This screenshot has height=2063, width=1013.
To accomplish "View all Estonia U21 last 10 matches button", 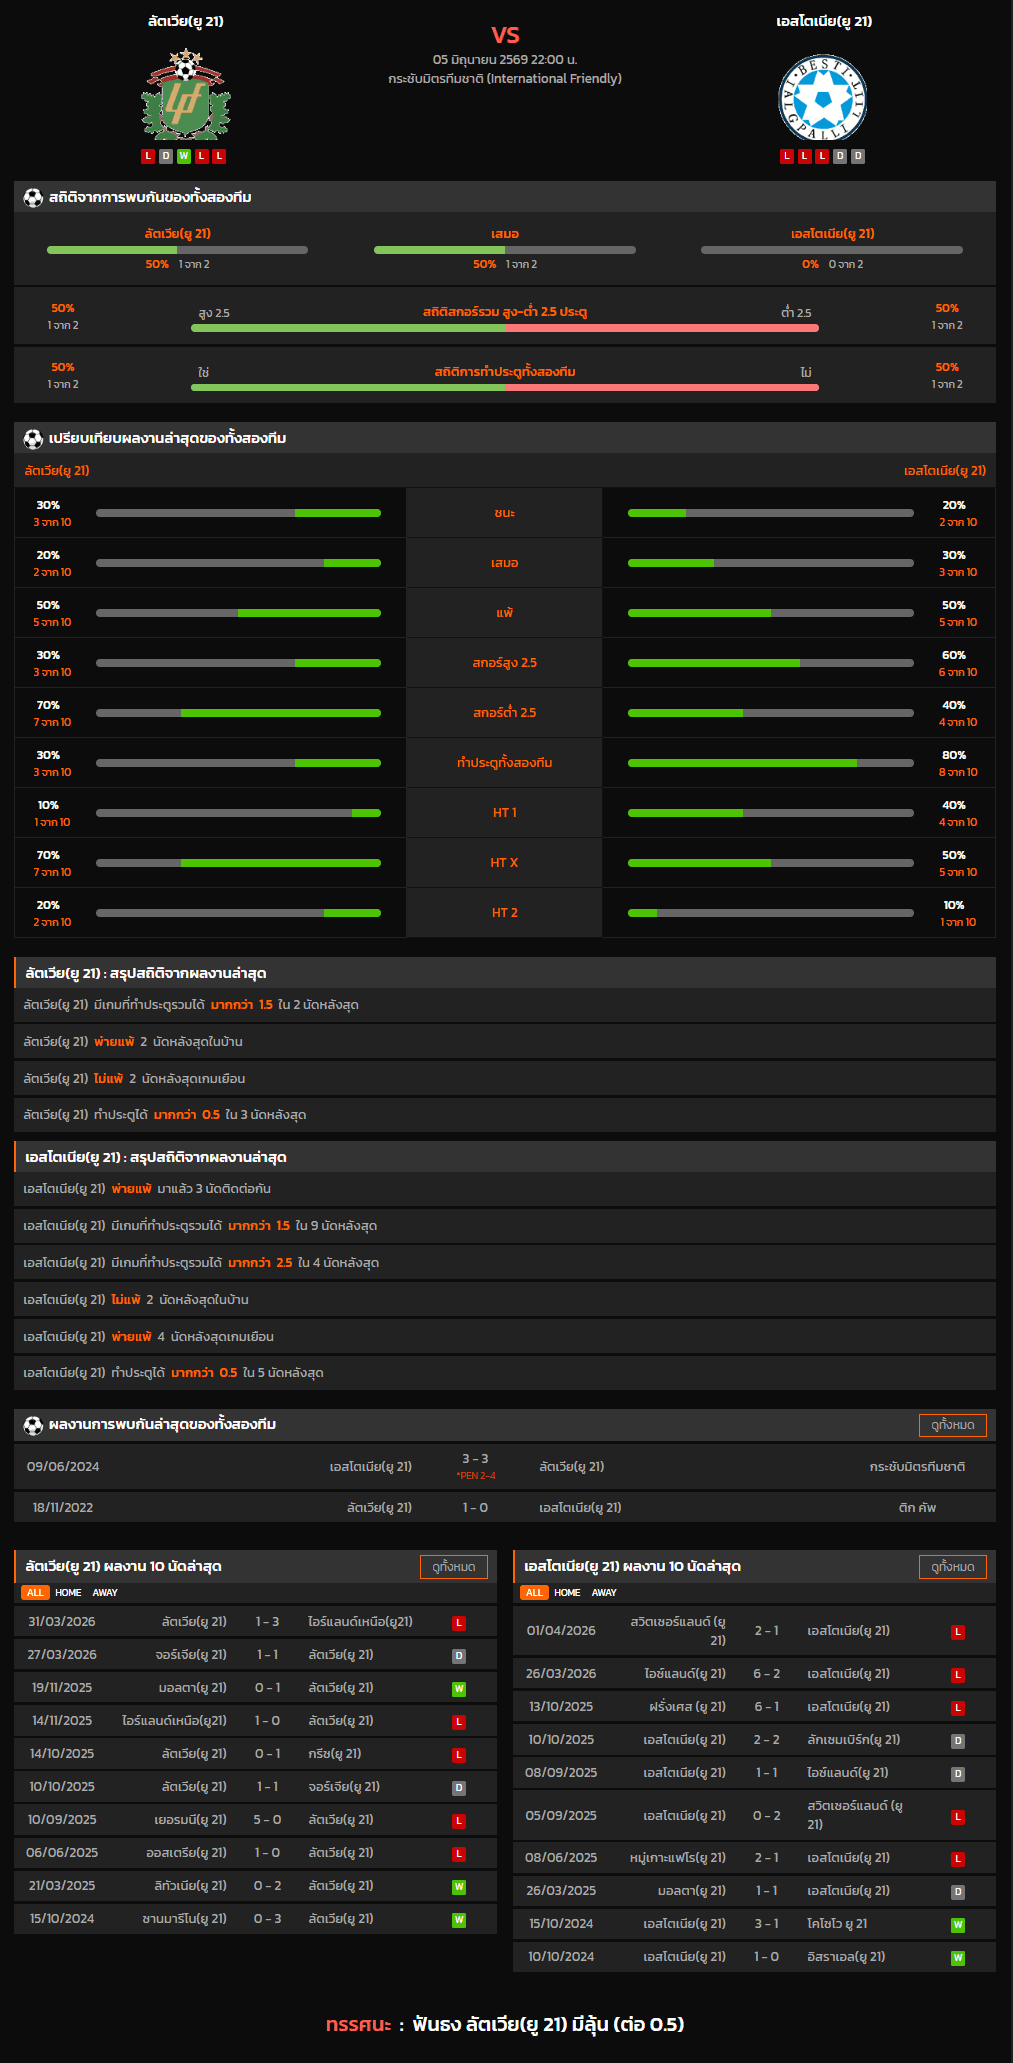I will tap(952, 1567).
